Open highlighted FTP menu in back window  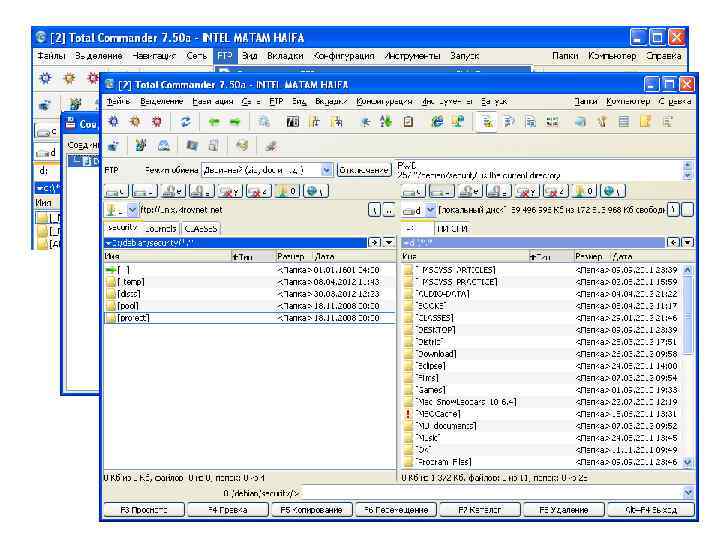[x=225, y=56]
